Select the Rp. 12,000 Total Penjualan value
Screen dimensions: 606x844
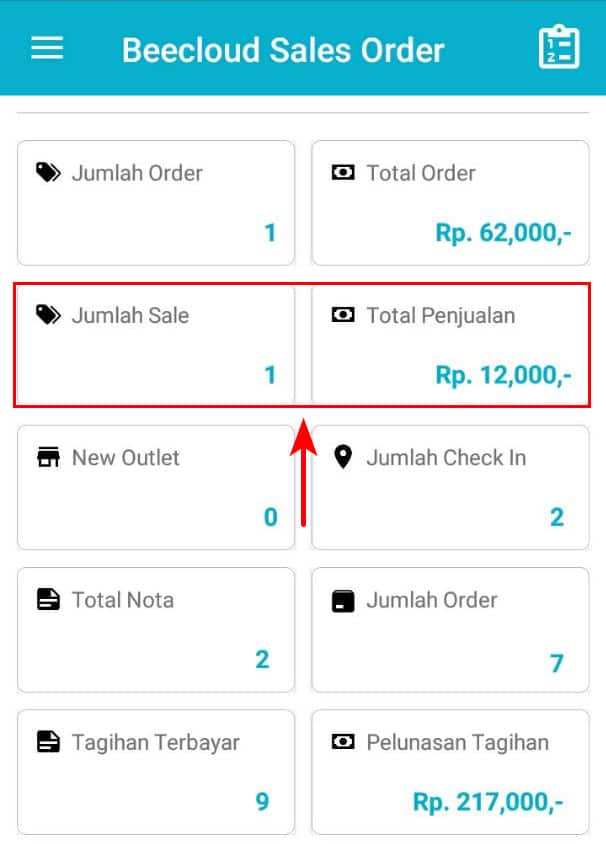point(503,375)
